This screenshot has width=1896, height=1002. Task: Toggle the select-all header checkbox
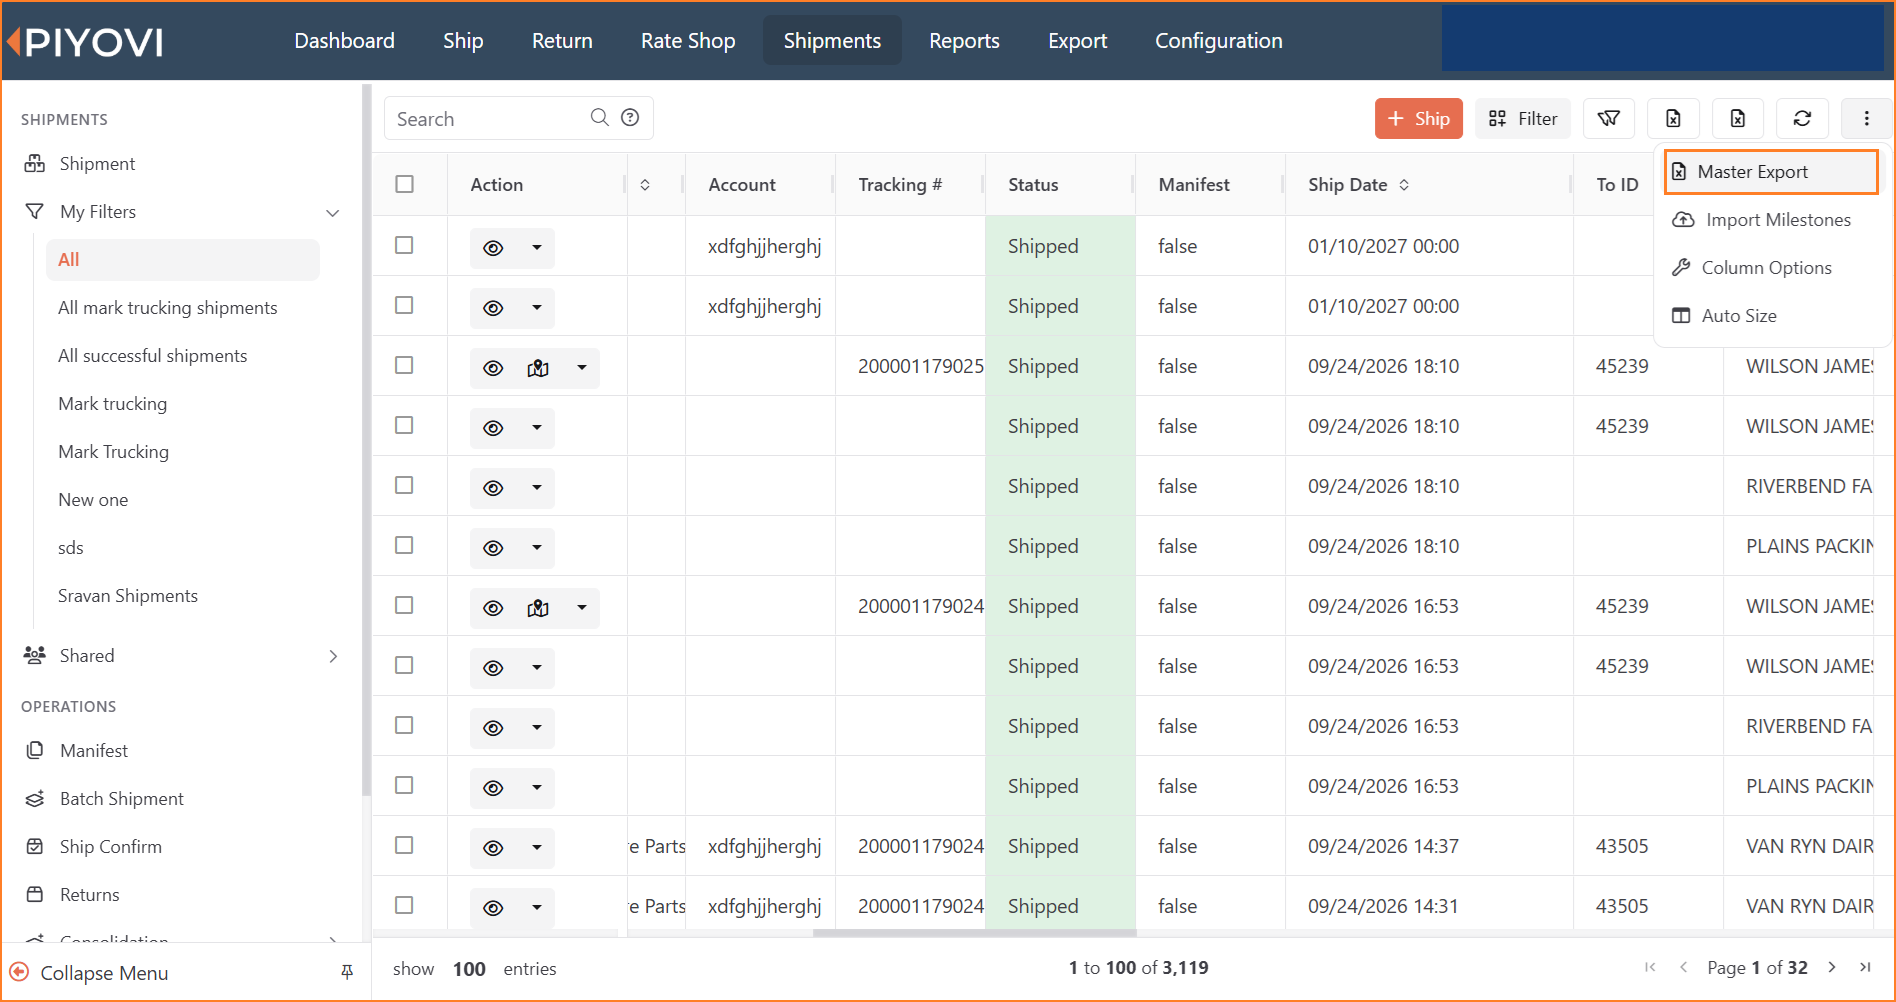pyautogui.click(x=404, y=184)
